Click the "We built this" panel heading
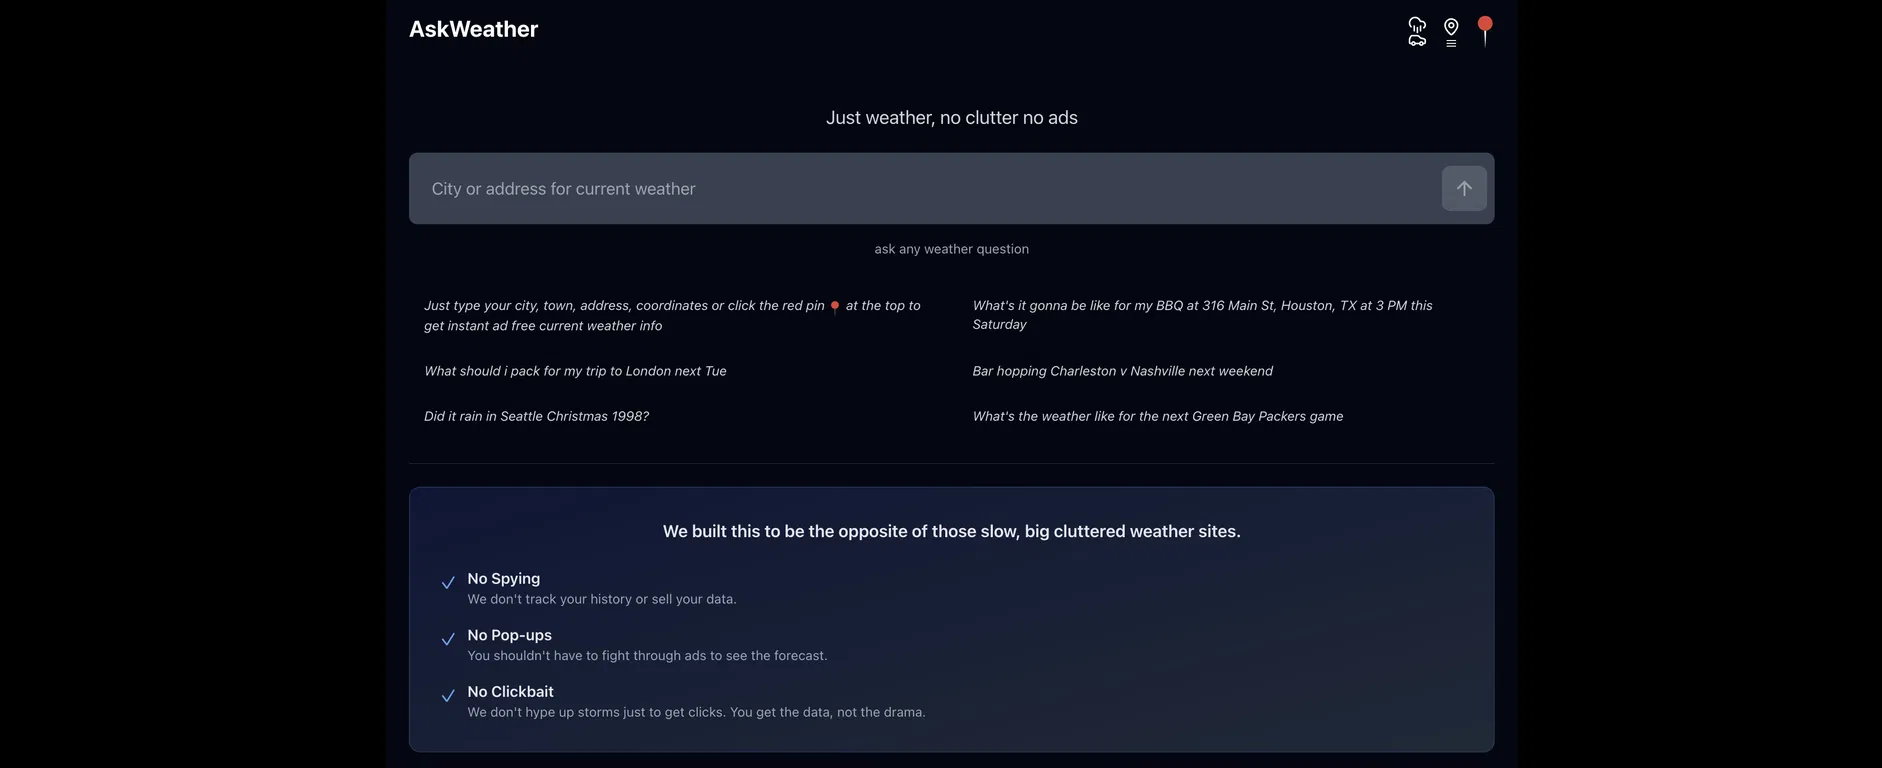The width and height of the screenshot is (1882, 768). point(951,531)
